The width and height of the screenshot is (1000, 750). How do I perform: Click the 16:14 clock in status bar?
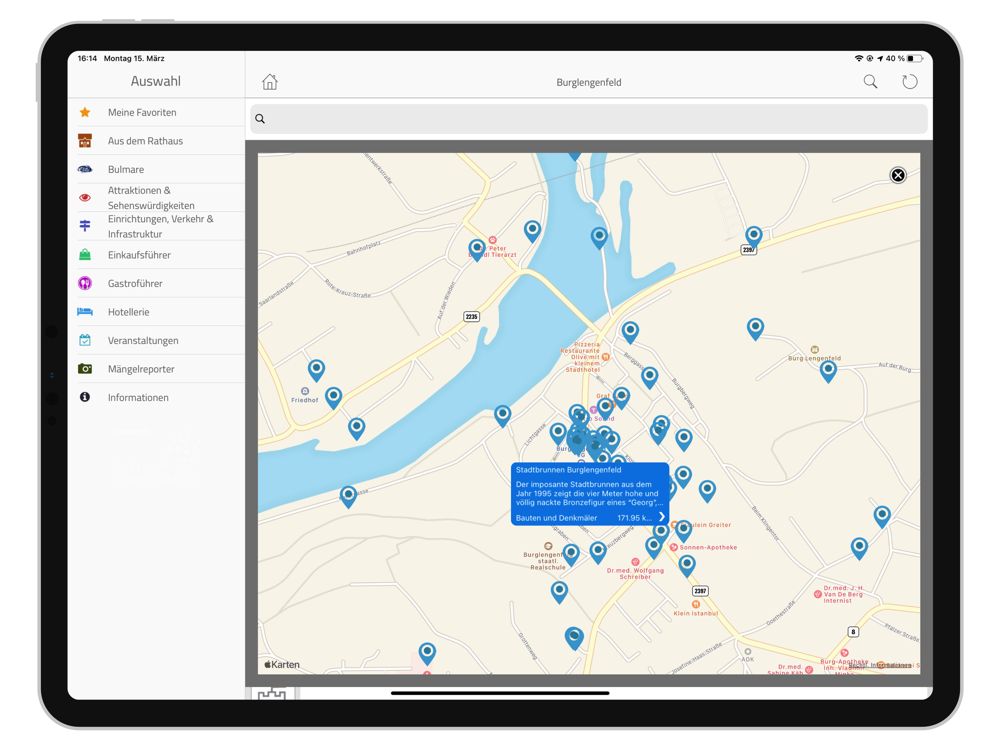coord(87,58)
